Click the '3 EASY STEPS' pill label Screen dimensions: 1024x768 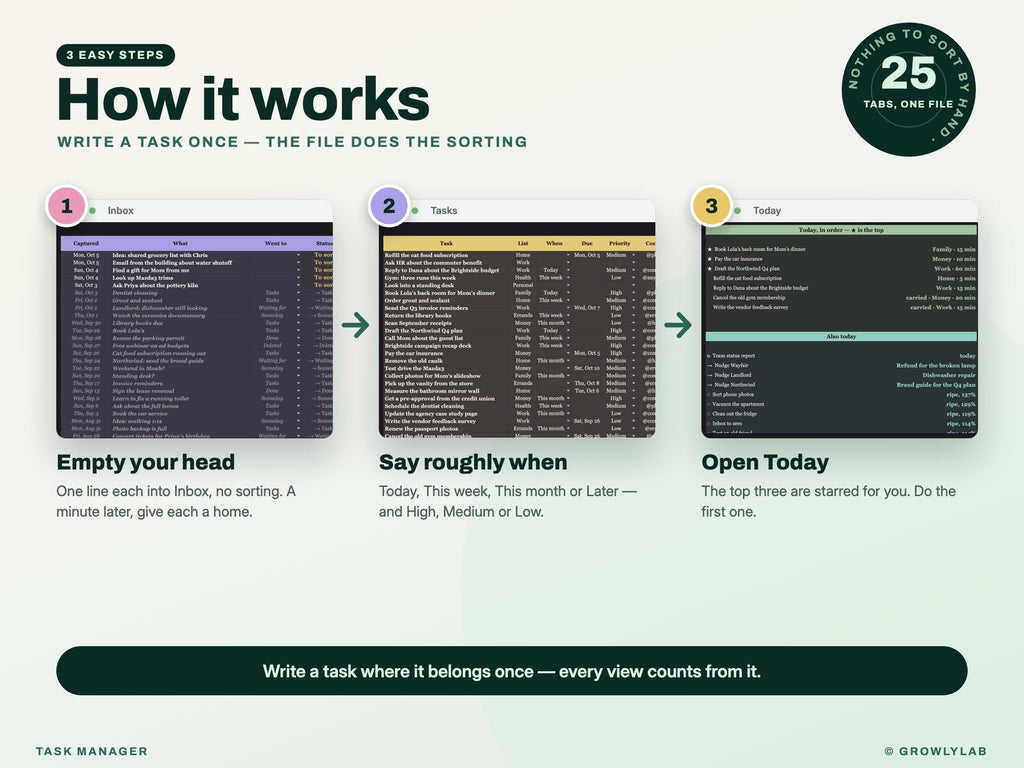pyautogui.click(x=116, y=55)
